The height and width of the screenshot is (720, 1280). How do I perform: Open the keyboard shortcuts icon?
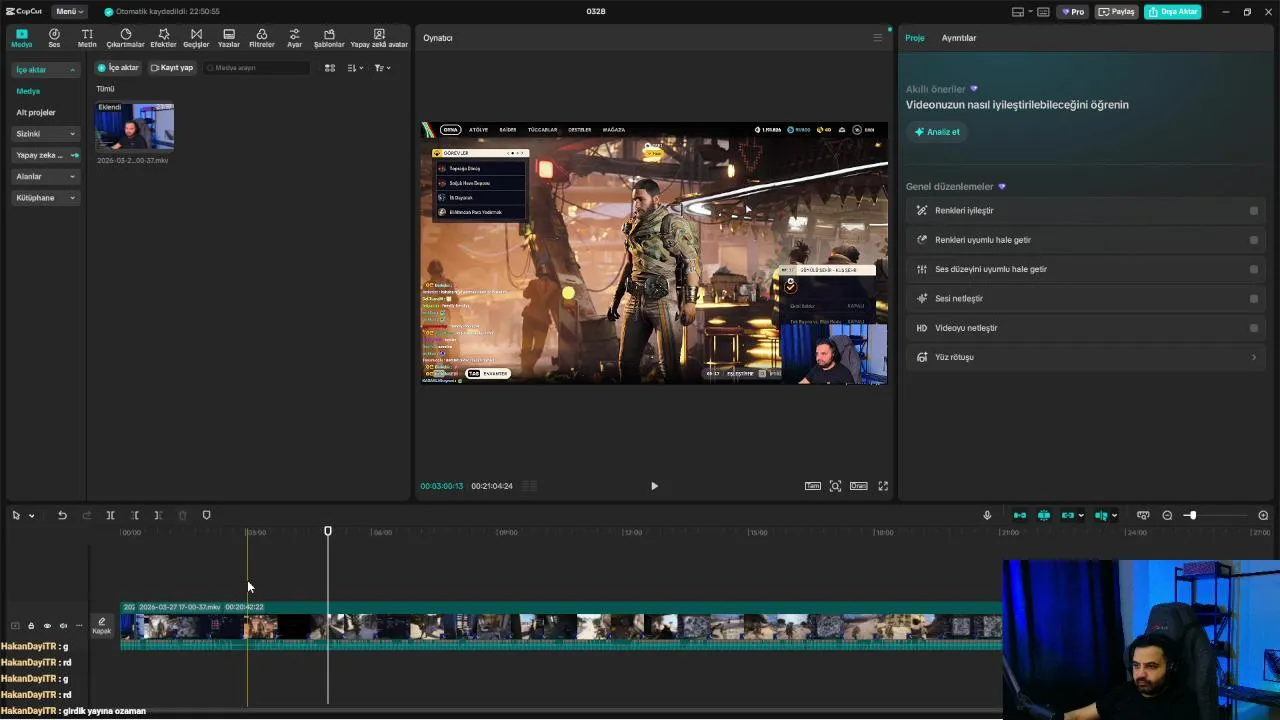pos(1043,12)
